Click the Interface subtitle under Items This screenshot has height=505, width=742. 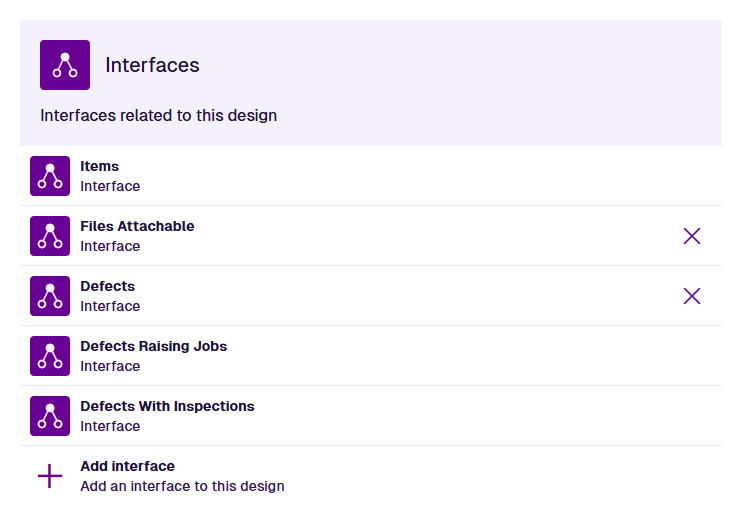point(110,187)
